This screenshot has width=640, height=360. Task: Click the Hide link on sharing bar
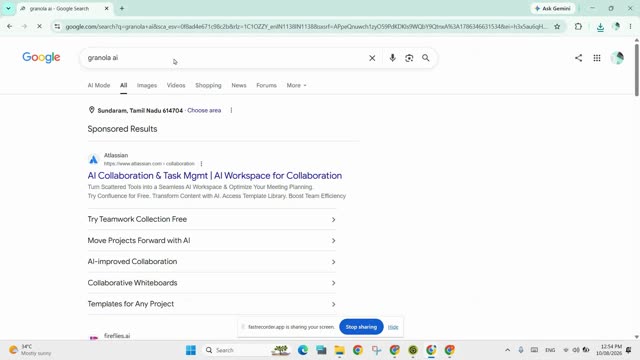[x=393, y=327]
